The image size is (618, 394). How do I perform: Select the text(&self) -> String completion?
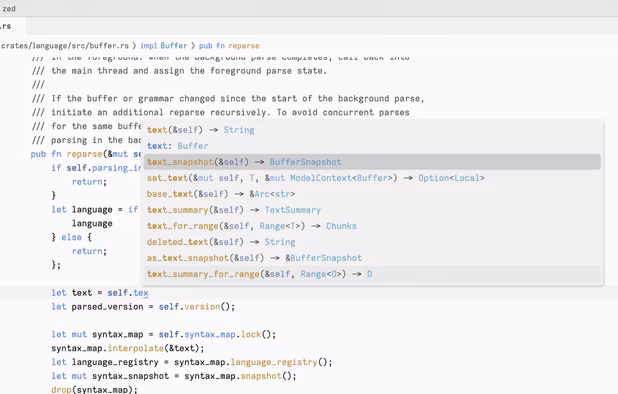point(372,130)
